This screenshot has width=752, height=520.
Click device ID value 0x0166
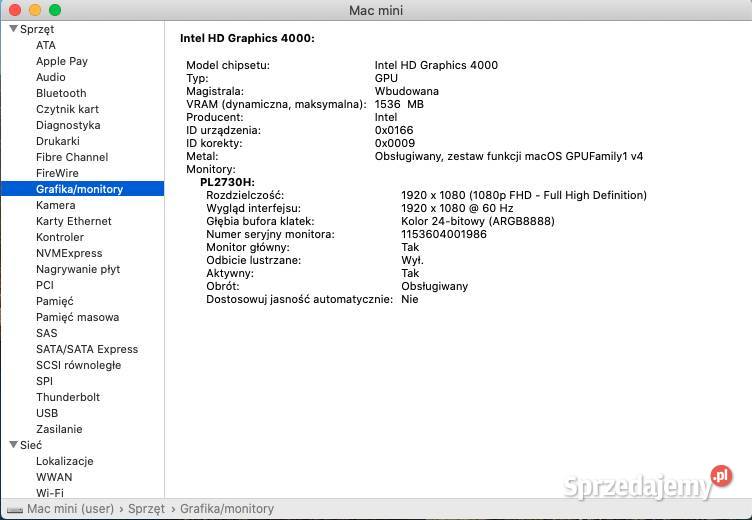click(x=394, y=130)
